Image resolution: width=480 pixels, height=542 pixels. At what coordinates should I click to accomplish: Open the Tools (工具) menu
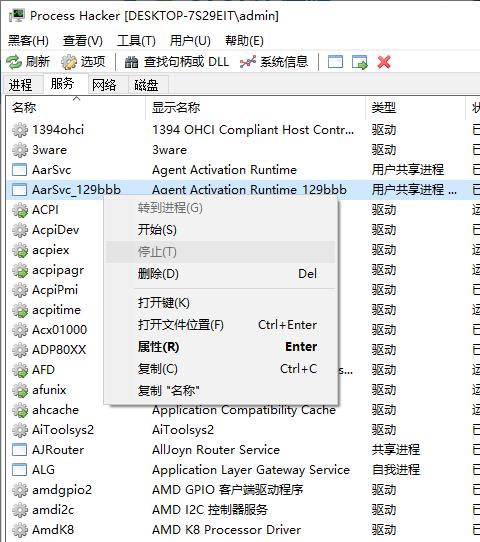pyautogui.click(x=137, y=41)
